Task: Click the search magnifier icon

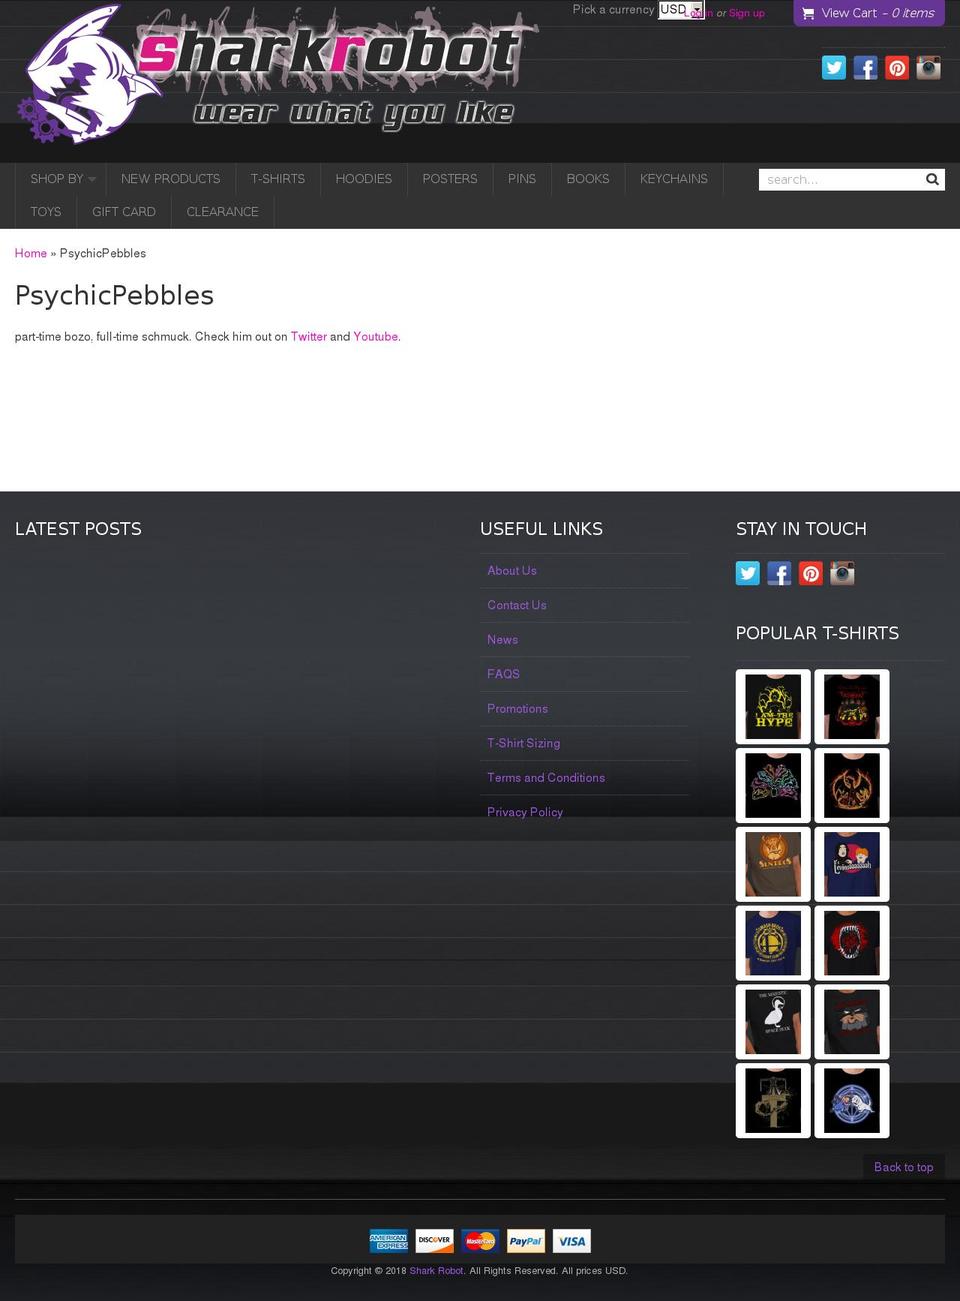Action: 932,179
